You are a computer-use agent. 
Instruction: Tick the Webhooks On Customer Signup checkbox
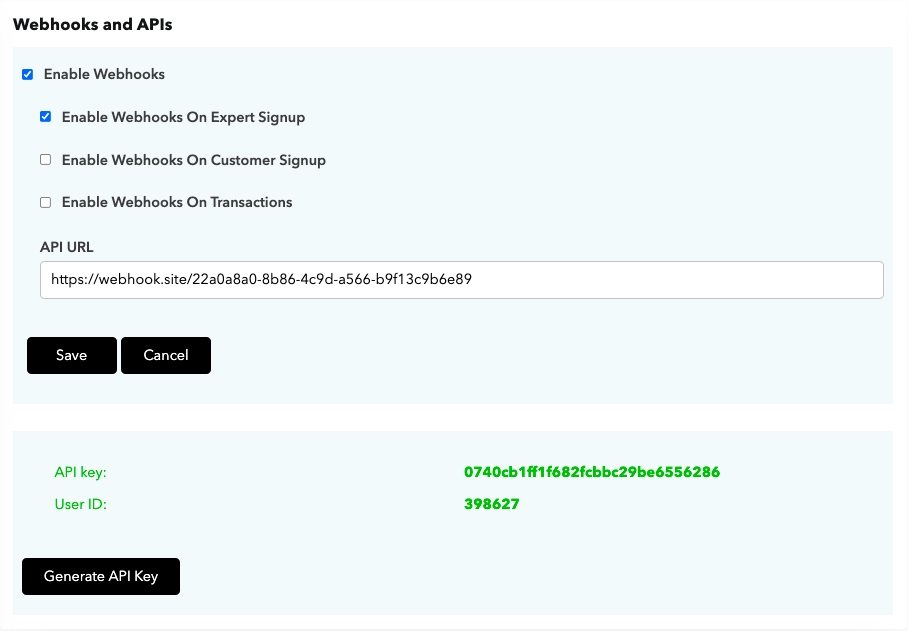point(45,160)
